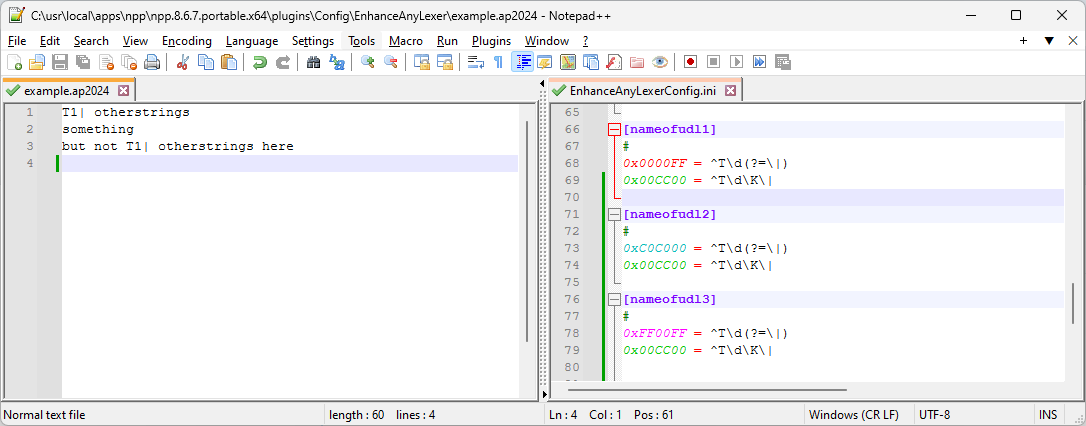
Task: Undo the last edit with green arrow
Action: [x=260, y=62]
